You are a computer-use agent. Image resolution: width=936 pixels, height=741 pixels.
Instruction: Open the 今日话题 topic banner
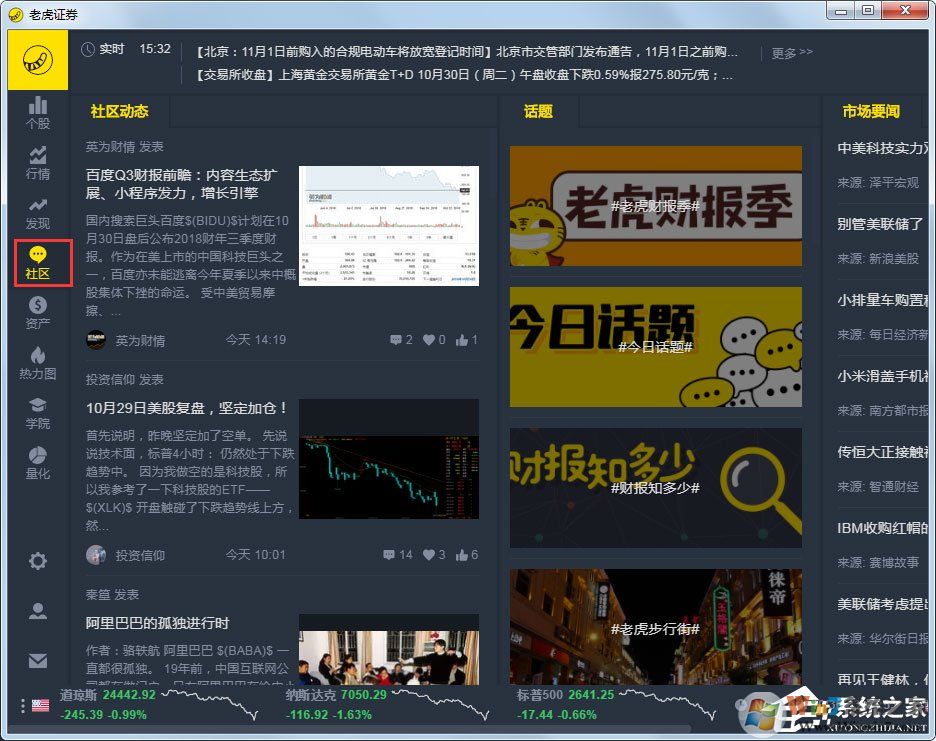pyautogui.click(x=655, y=347)
